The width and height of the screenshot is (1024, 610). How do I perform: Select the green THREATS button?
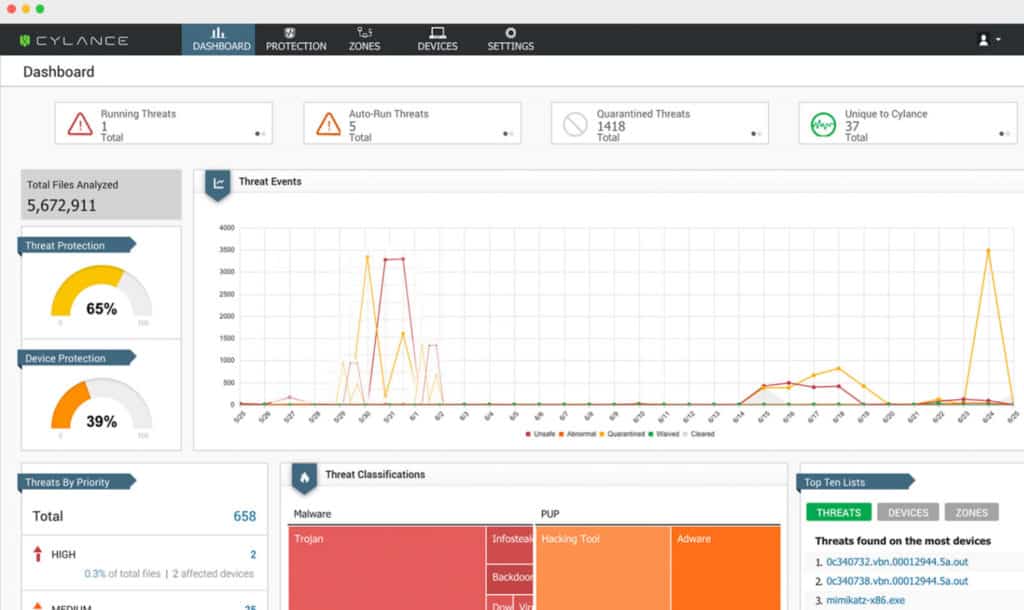tap(838, 512)
